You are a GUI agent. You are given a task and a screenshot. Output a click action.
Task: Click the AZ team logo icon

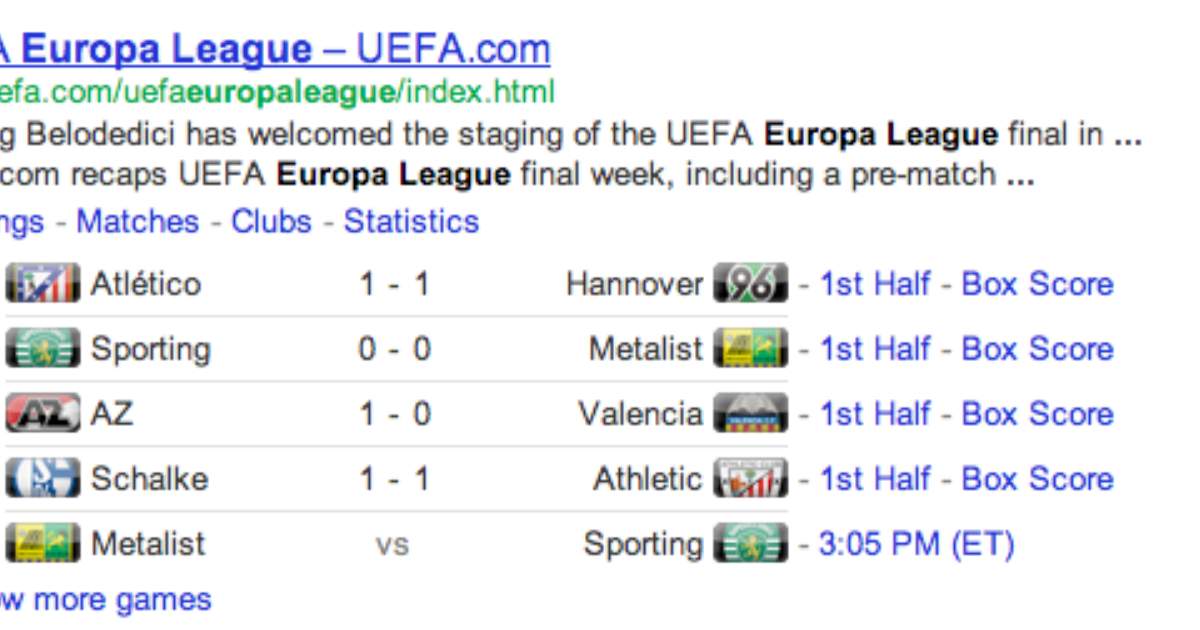(42, 414)
